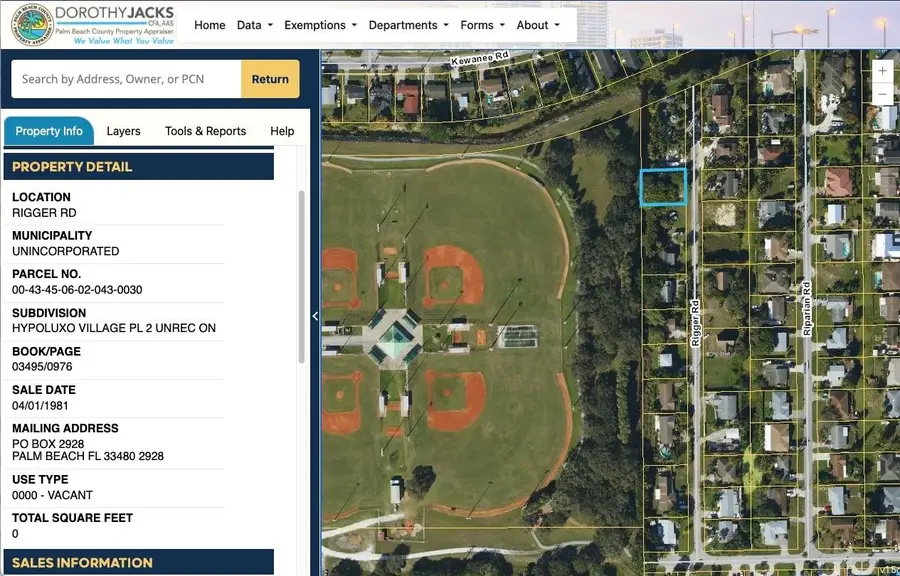Zoom in on the map

click(882, 72)
